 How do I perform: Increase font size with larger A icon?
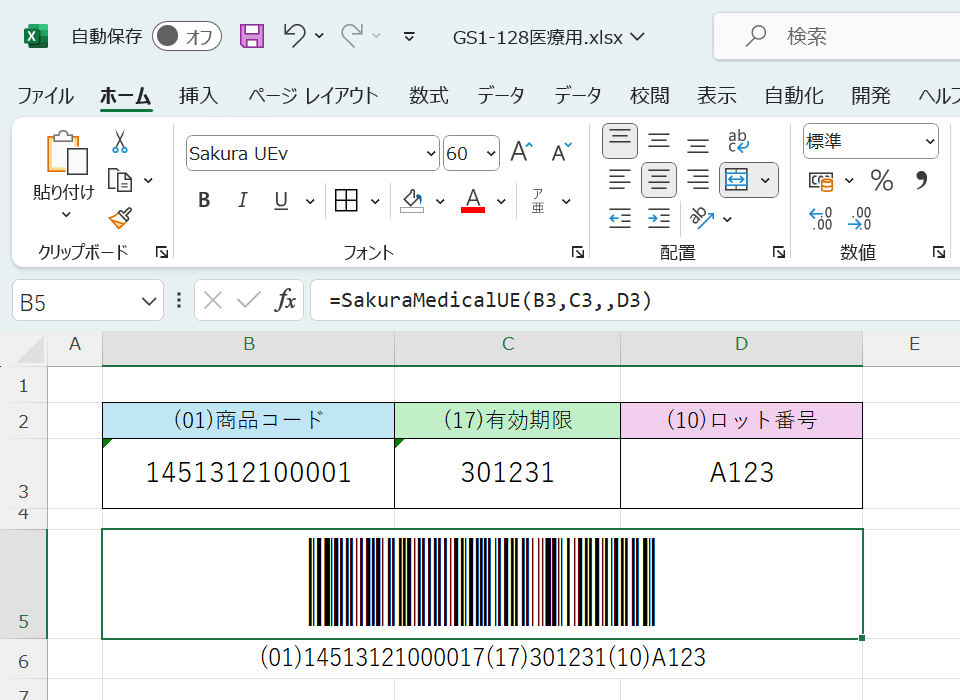(522, 151)
